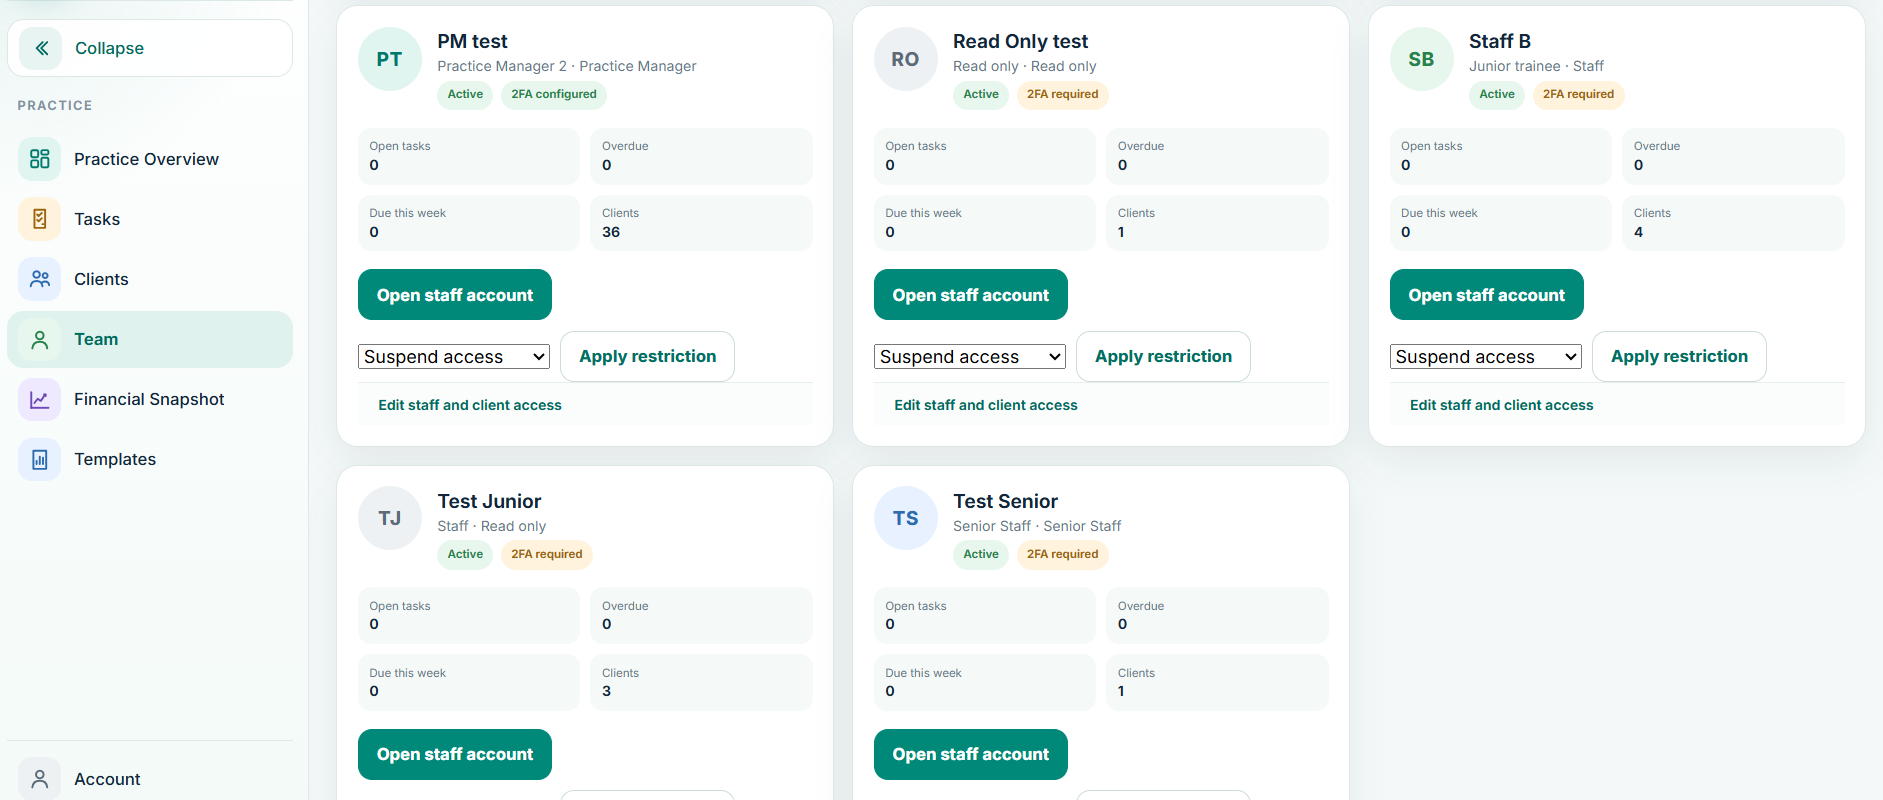This screenshot has width=1883, height=800.
Task: Click the Account user icon
Action: (40, 779)
